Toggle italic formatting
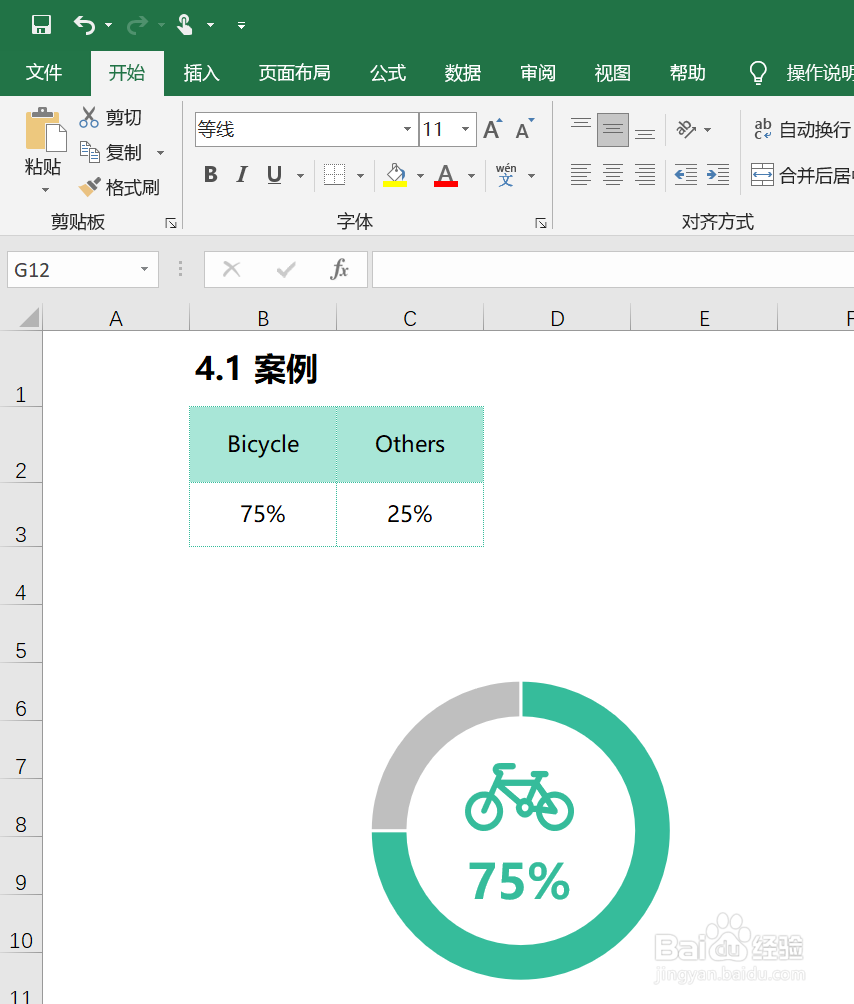 coord(242,175)
